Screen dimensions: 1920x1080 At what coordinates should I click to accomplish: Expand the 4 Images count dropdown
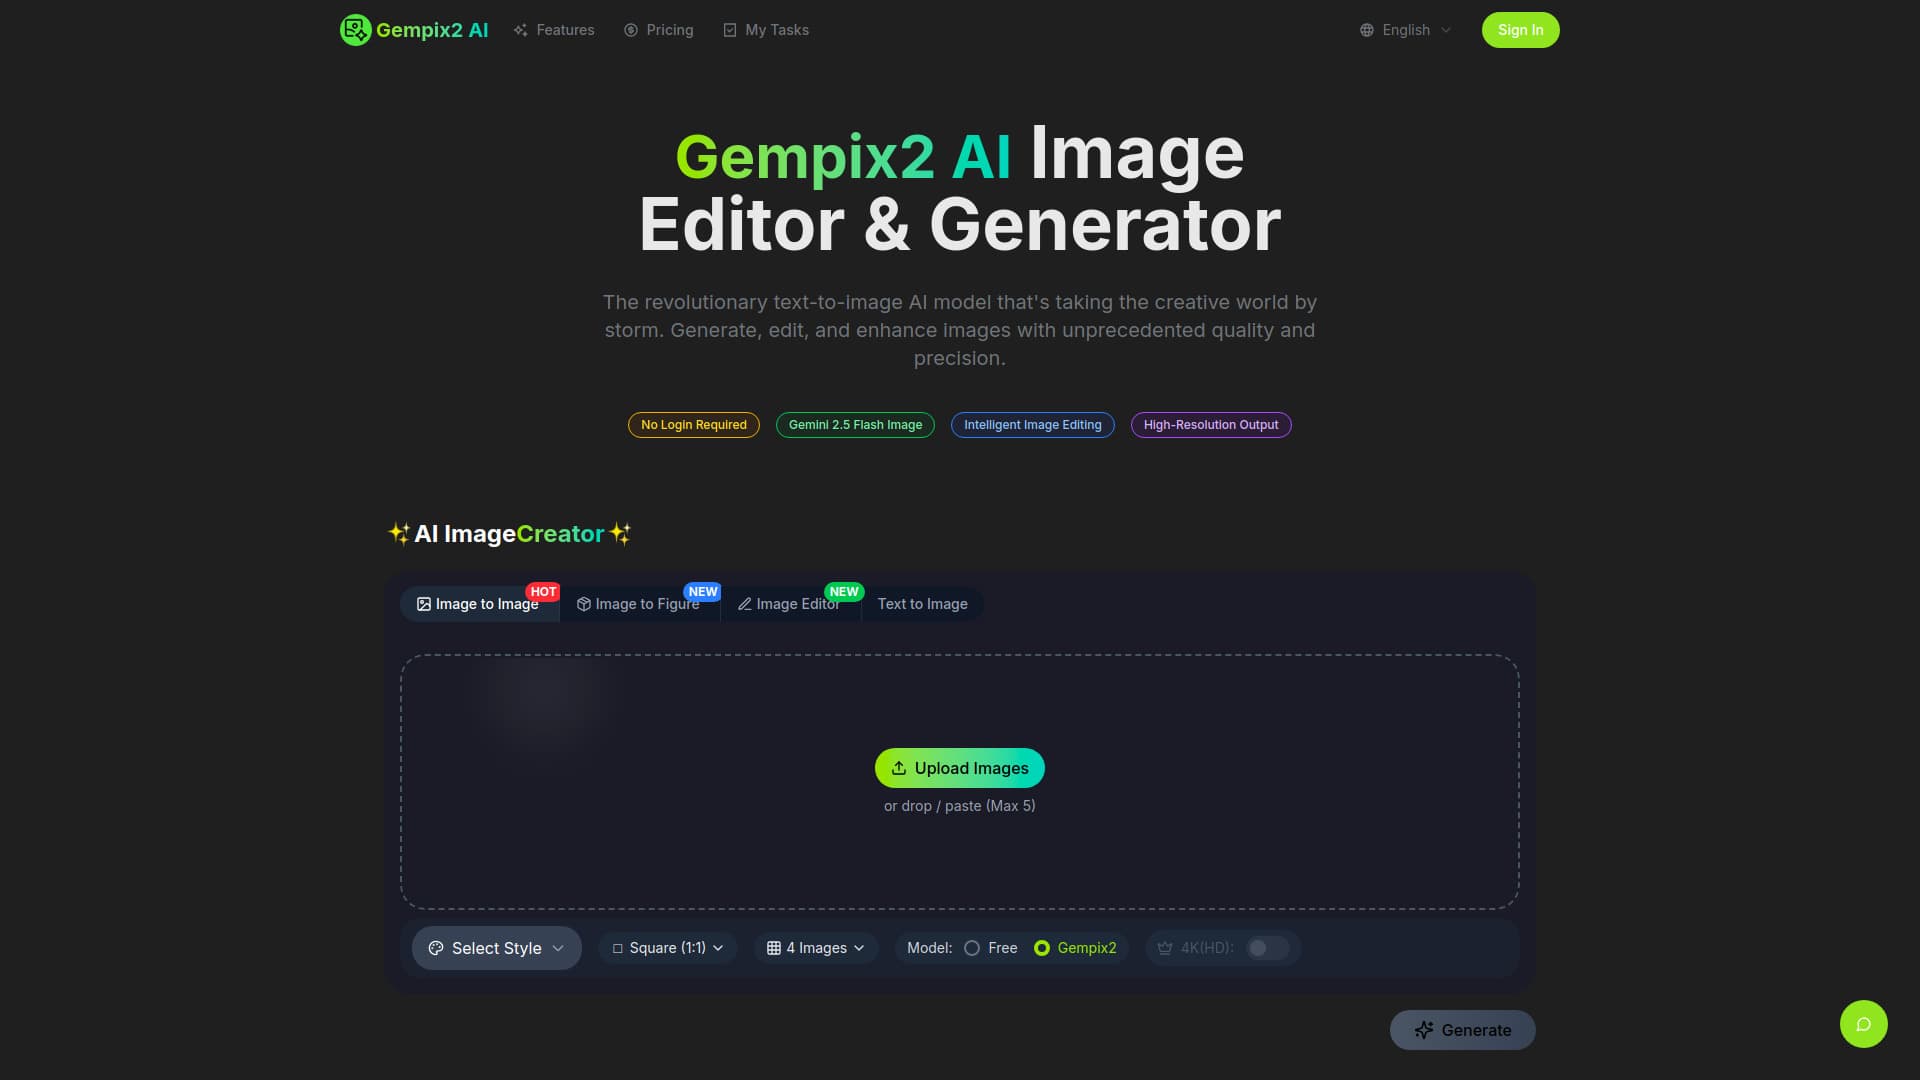pyautogui.click(x=815, y=947)
